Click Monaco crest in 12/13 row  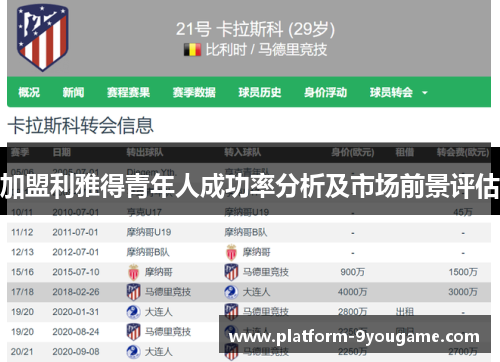point(231,252)
